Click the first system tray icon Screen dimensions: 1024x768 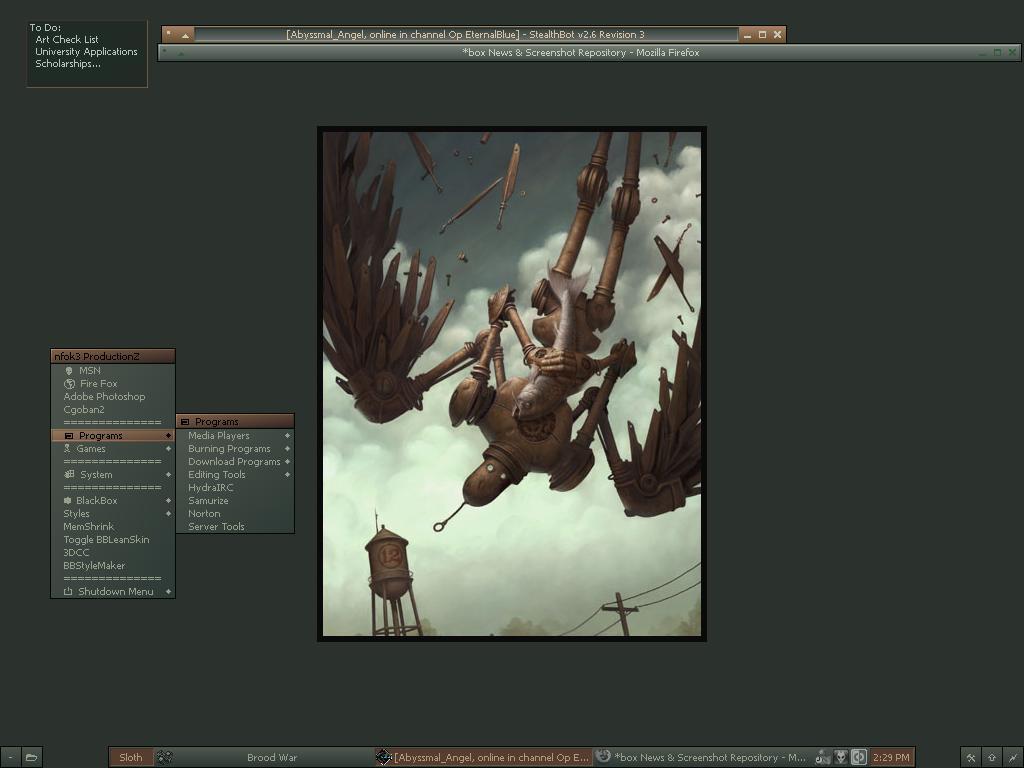coord(823,758)
